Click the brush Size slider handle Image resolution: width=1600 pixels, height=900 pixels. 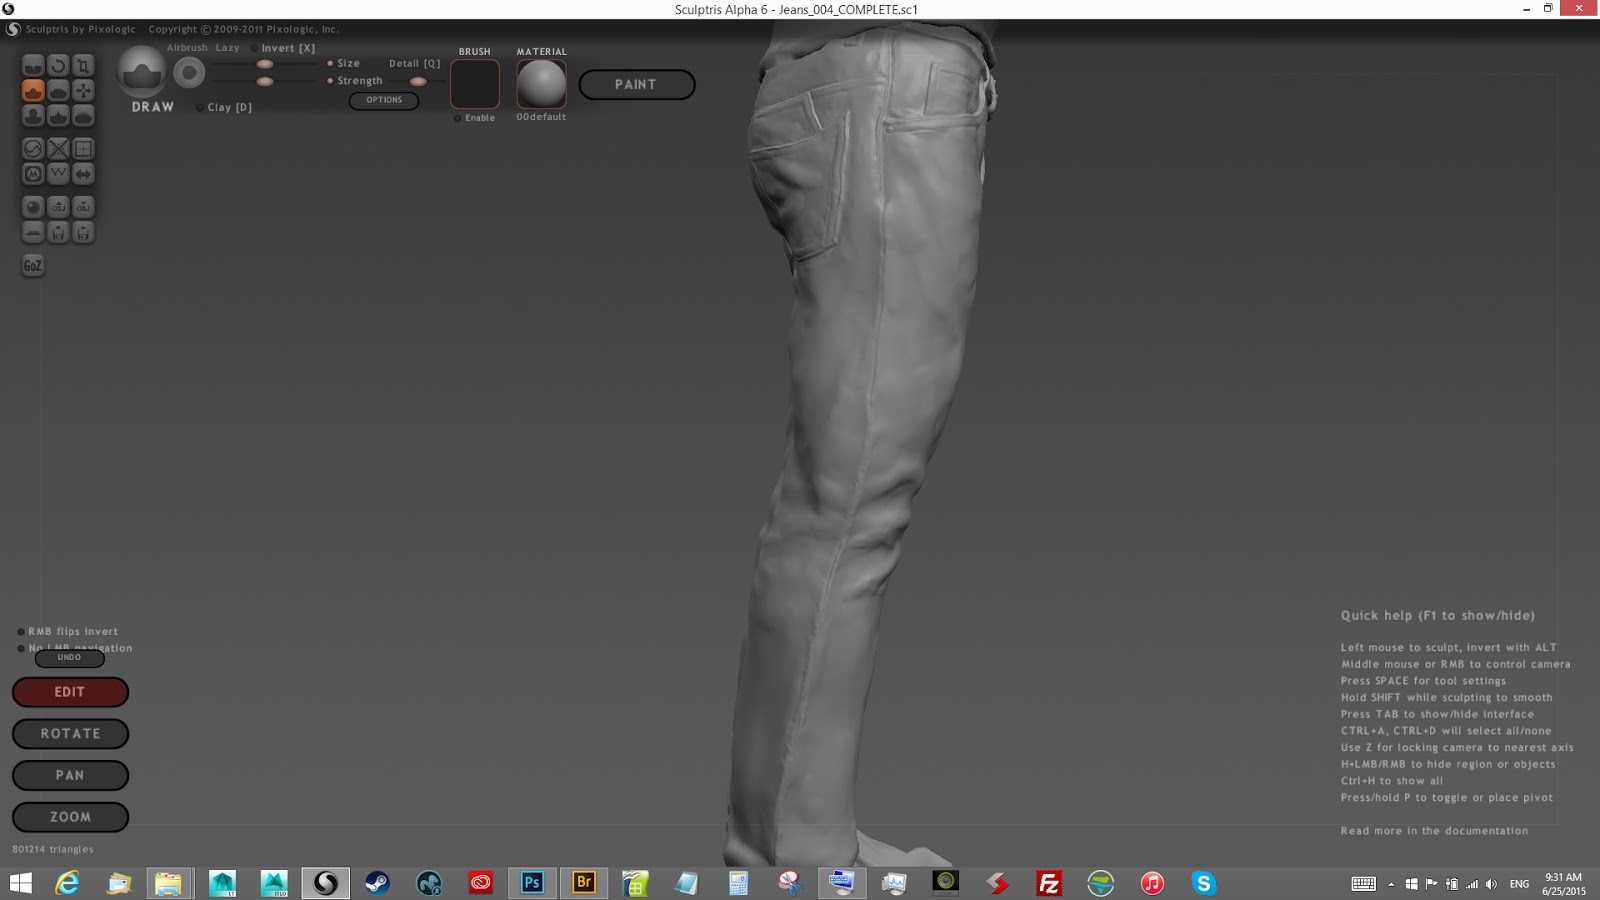(265, 64)
